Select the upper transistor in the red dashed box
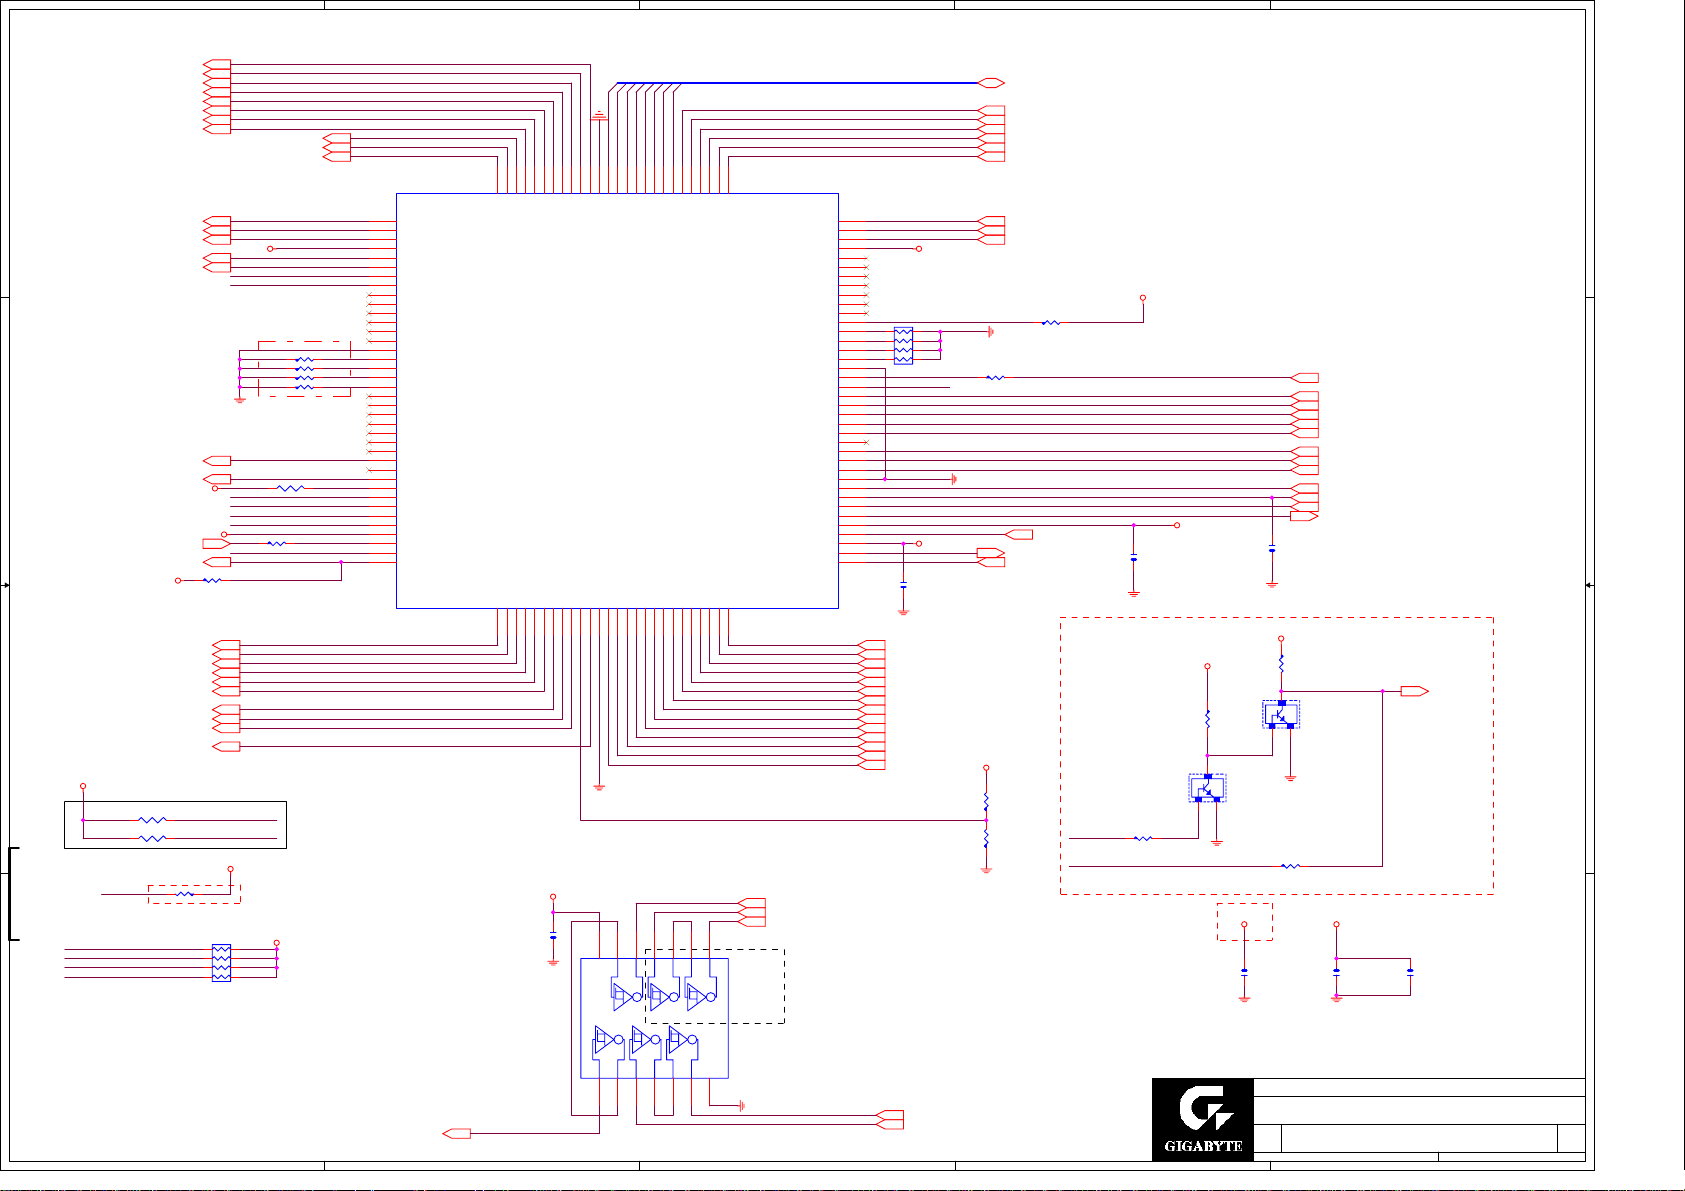The width and height of the screenshot is (1685, 1191). coord(1281,714)
